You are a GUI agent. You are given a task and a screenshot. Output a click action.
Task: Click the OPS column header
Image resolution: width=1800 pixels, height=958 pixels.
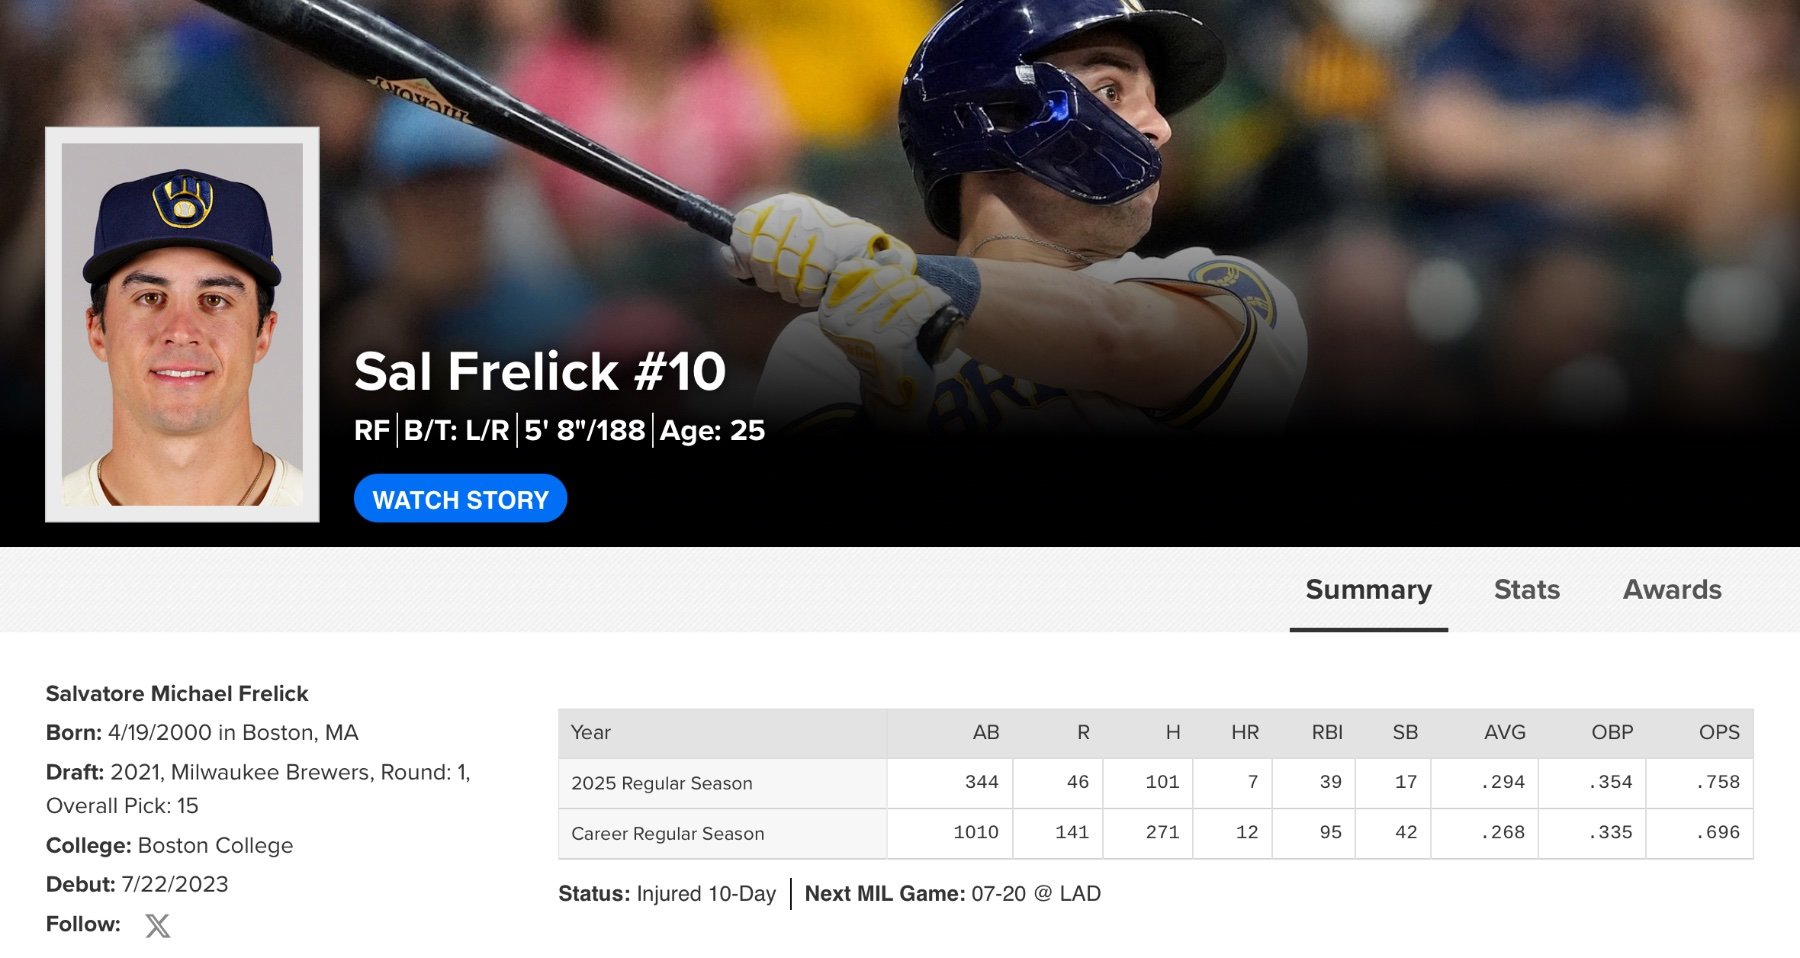click(x=1718, y=732)
